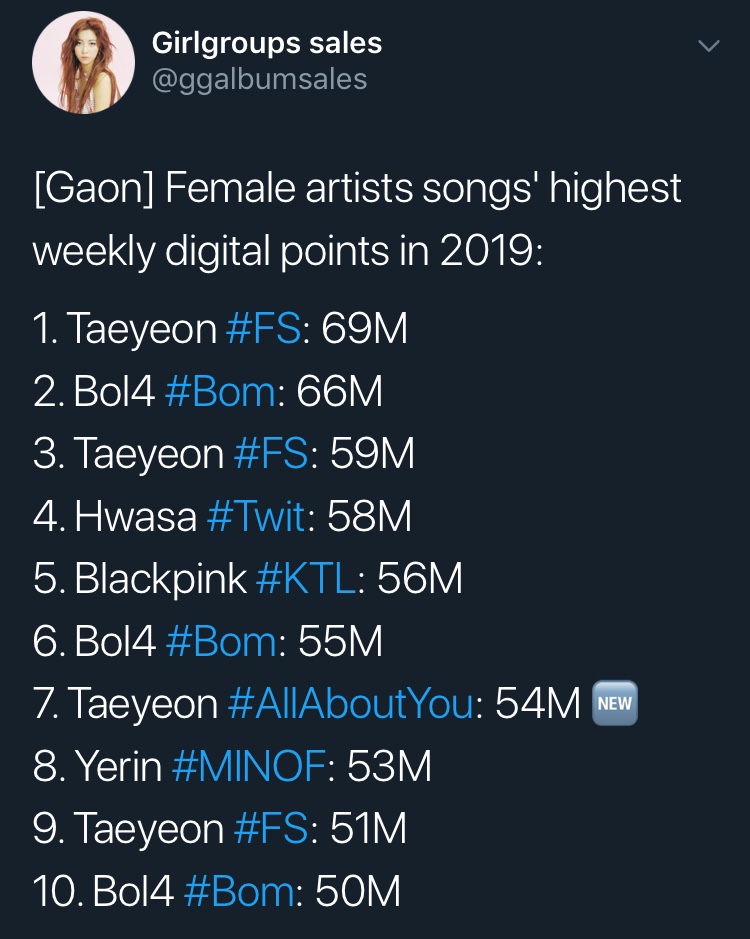Tap #FS hashtag in the 51M line
Viewport: 750px width, 939px height.
pos(271,829)
